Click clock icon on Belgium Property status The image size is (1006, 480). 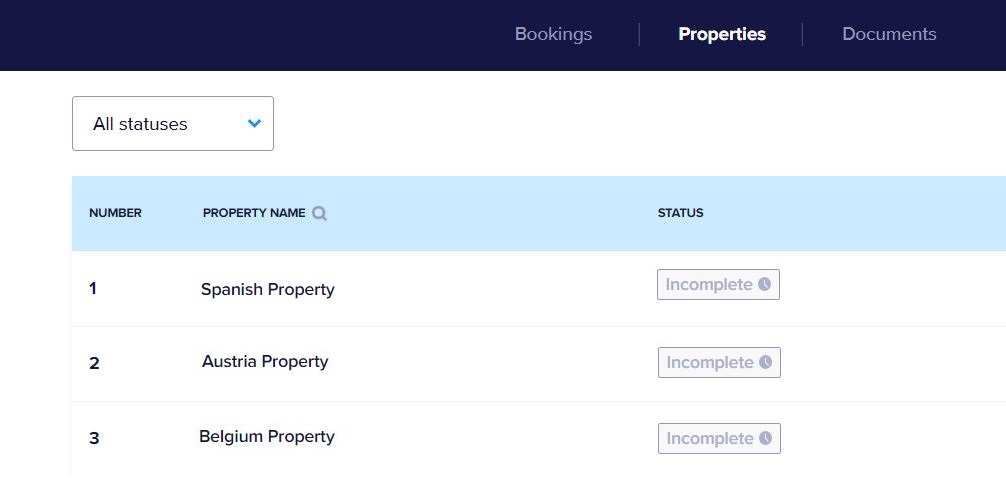[x=766, y=438]
